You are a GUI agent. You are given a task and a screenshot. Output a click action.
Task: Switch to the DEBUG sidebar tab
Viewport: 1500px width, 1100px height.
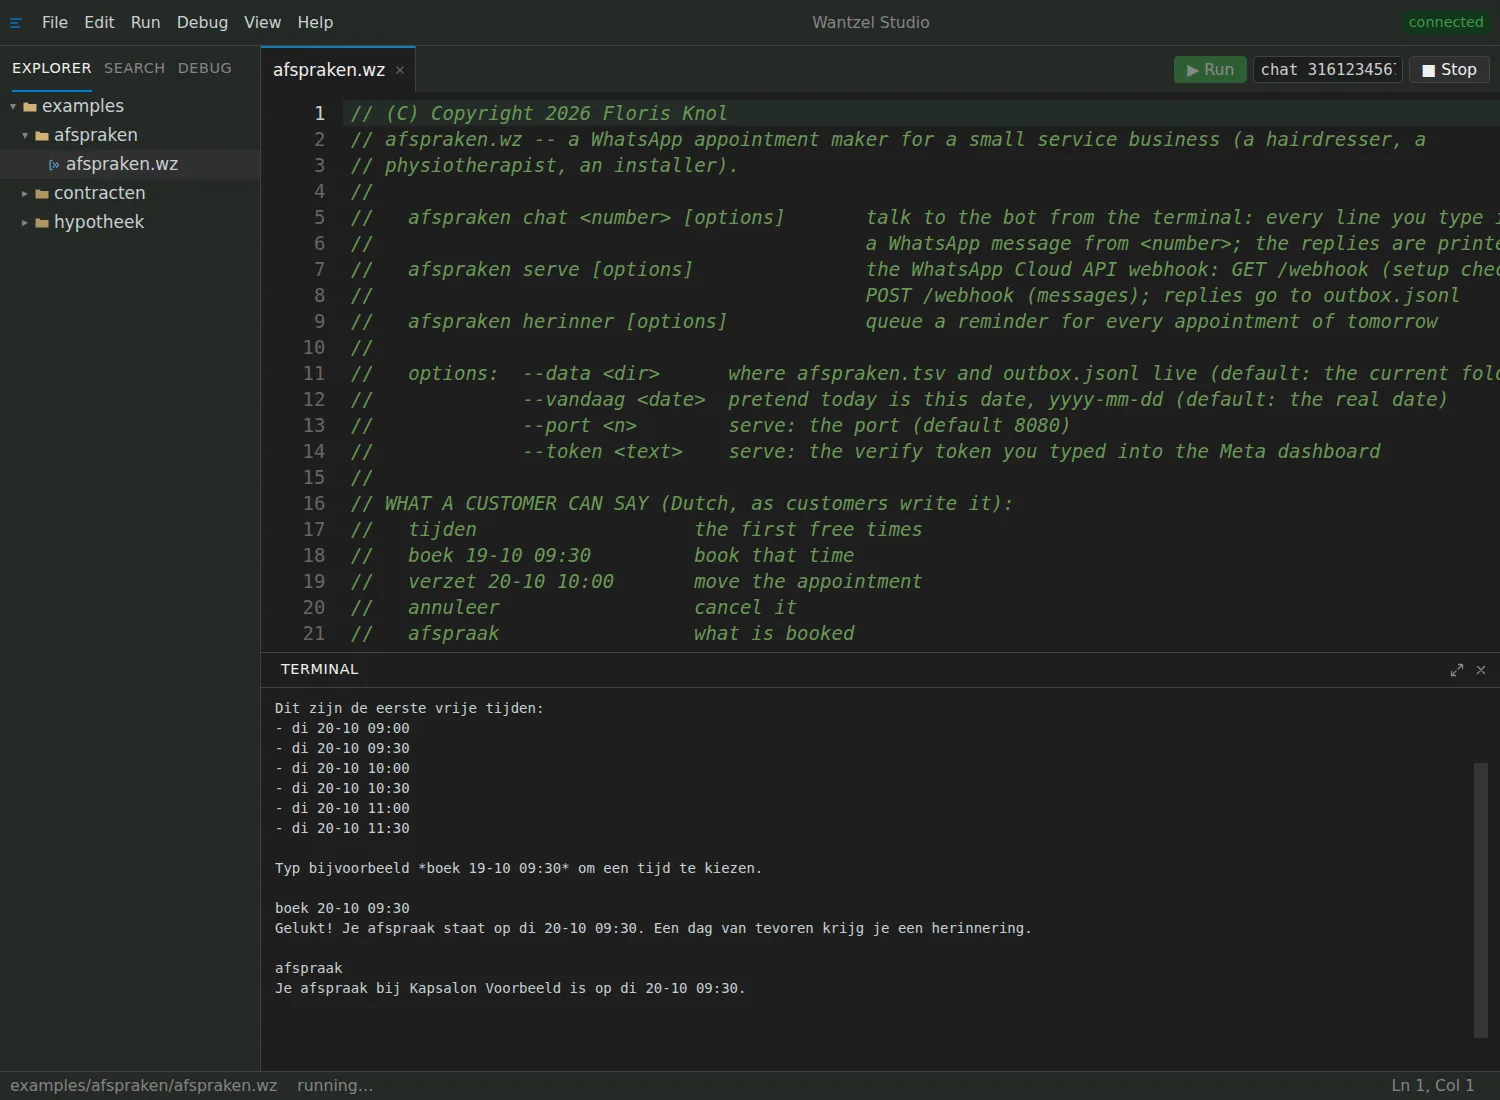205,68
